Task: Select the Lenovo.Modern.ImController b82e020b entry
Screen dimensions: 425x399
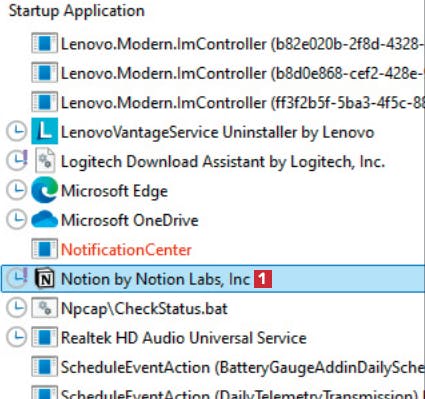Action: [243, 44]
